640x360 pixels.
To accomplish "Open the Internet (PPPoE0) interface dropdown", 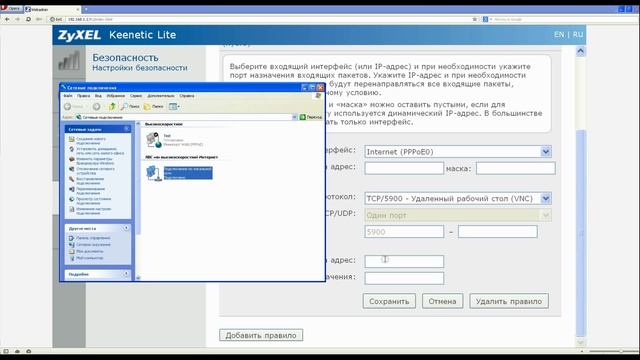I will (458, 152).
